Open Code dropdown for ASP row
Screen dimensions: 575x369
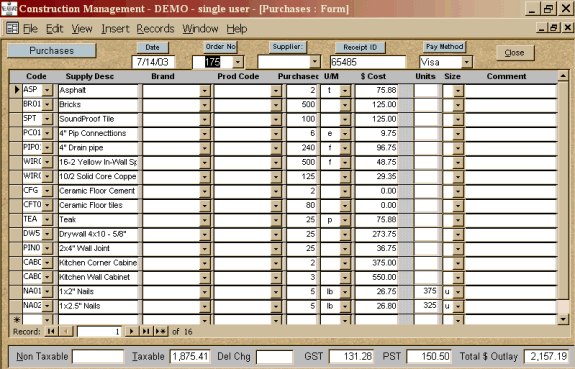point(47,90)
